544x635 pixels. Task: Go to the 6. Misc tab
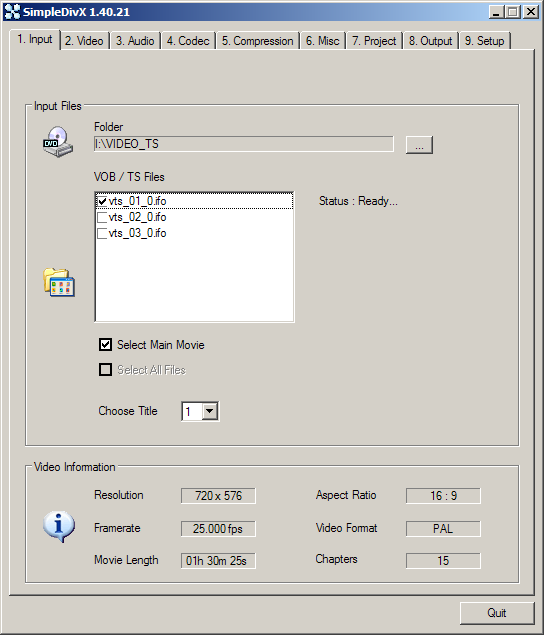[322, 41]
